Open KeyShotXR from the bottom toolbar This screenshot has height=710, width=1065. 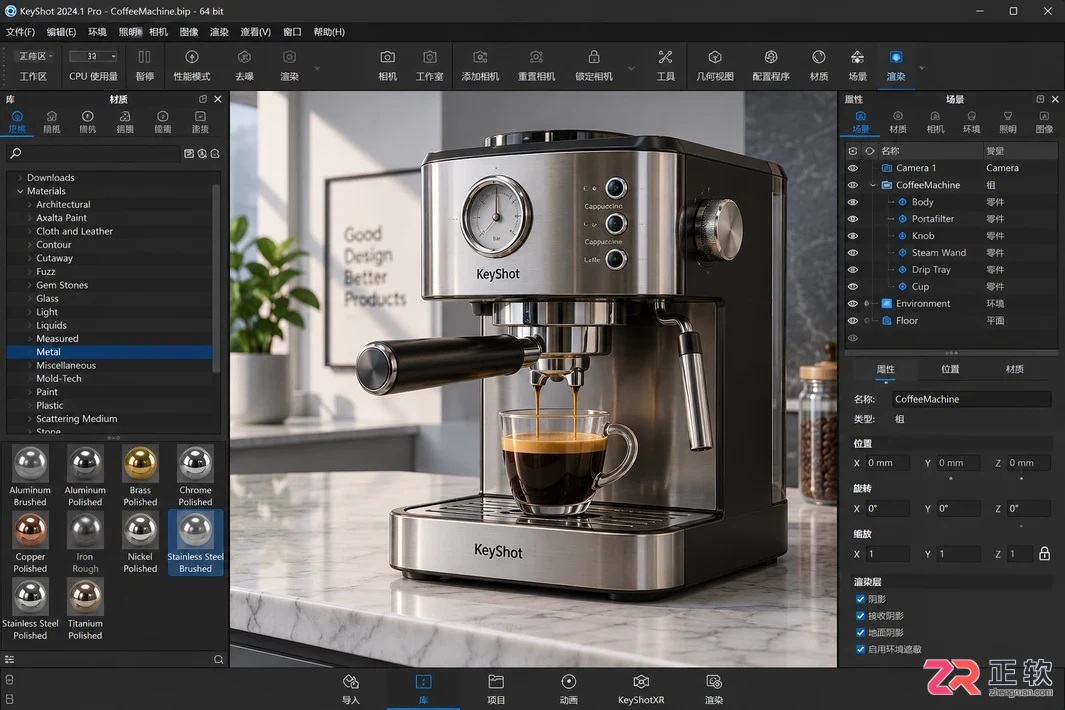point(640,681)
